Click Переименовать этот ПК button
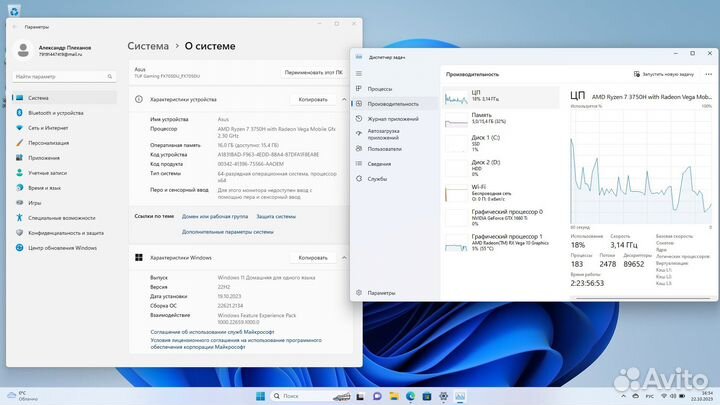The width and height of the screenshot is (720, 405). (313, 73)
